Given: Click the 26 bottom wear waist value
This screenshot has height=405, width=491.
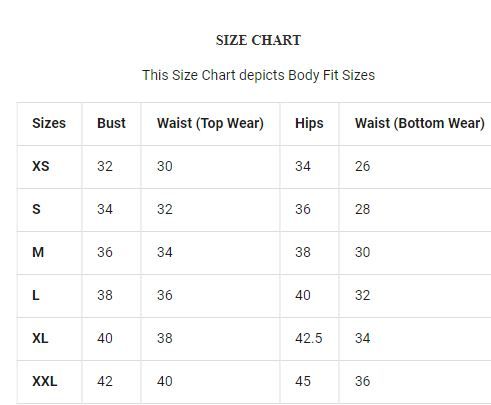Looking at the screenshot, I should click(362, 166).
